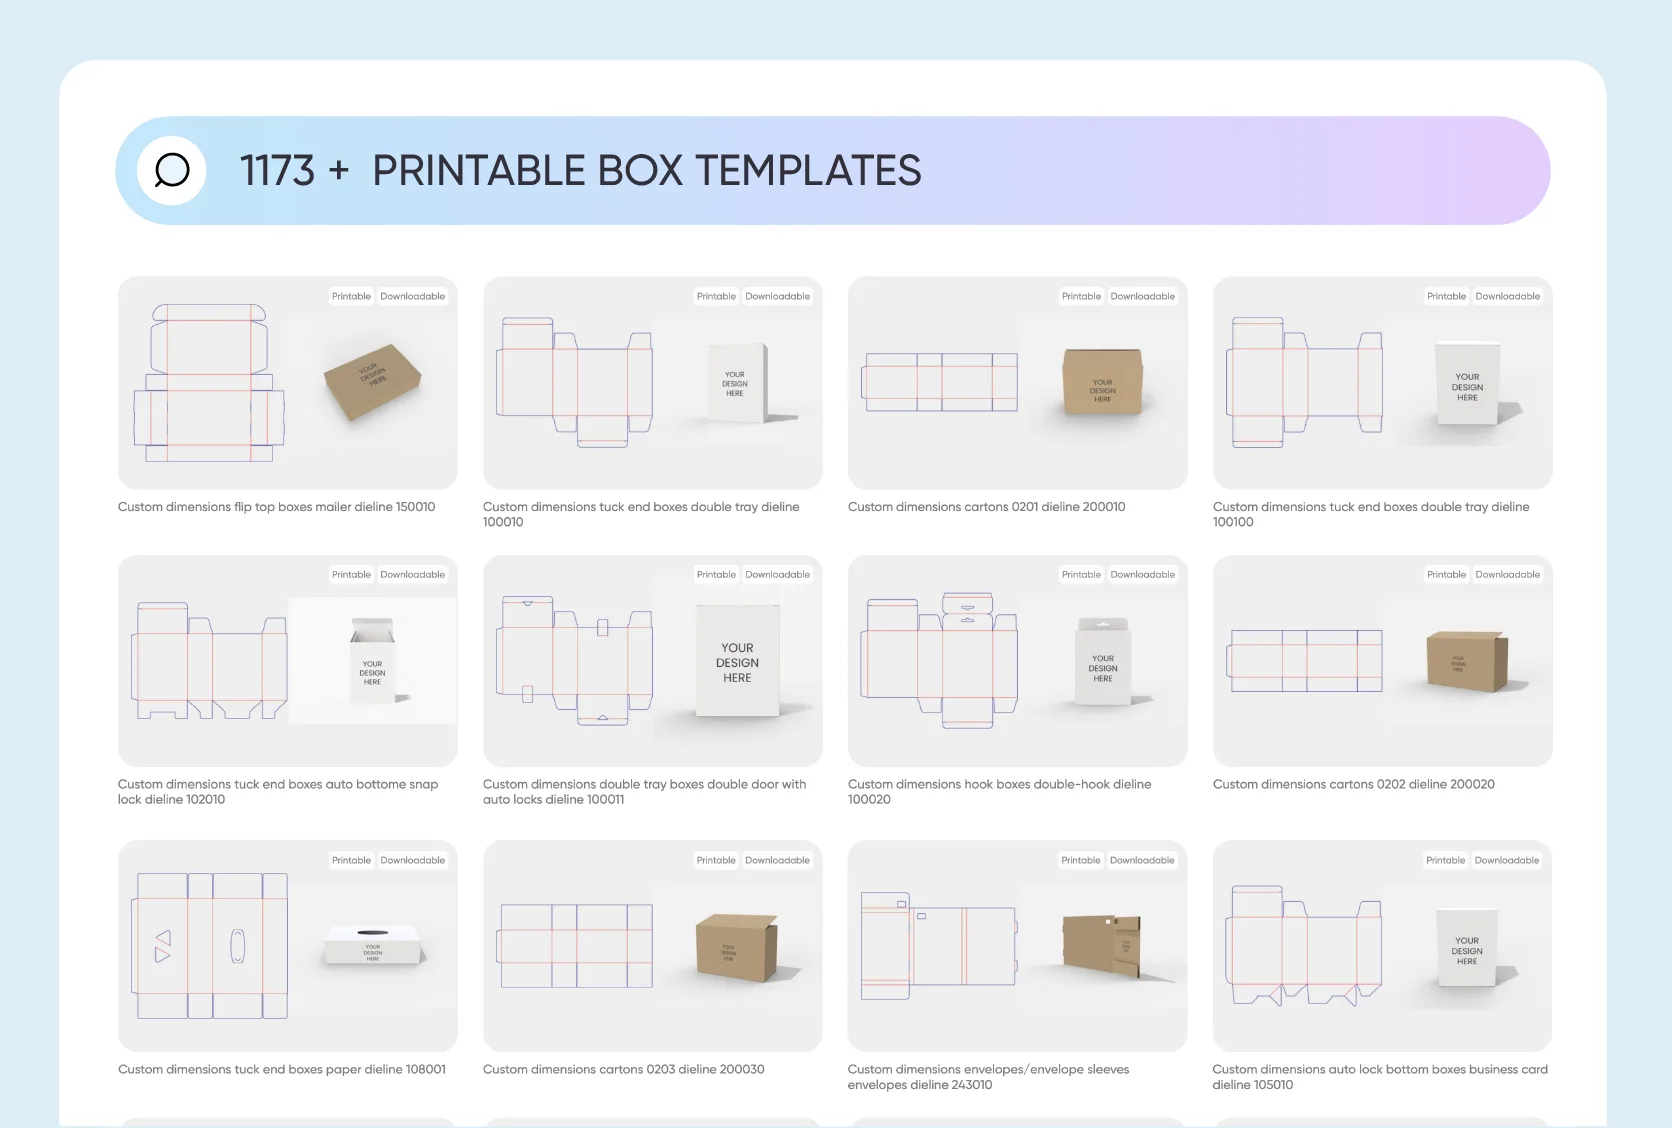Click Printable tag on snap lock 102010 card
The image size is (1672, 1128).
[351, 574]
